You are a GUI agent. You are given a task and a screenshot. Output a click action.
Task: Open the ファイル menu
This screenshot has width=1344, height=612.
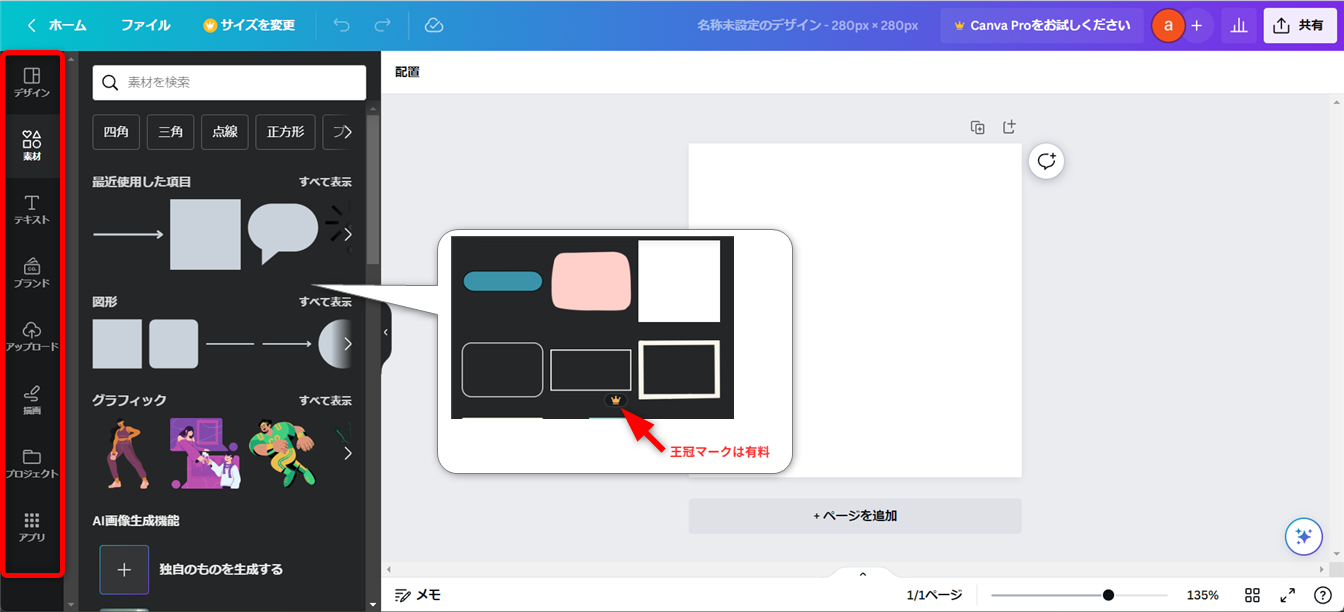coord(146,25)
